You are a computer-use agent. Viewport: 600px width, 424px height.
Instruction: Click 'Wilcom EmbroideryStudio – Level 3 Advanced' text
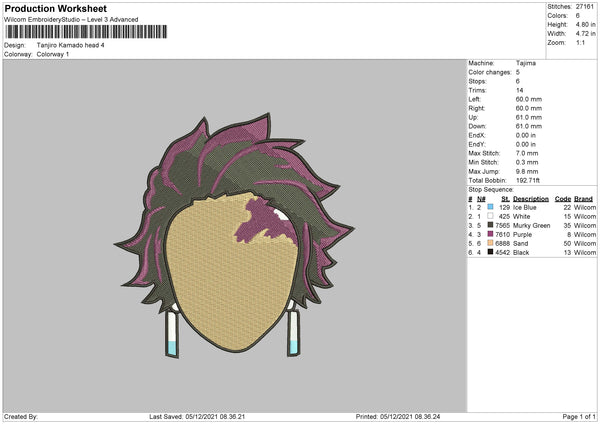tap(71, 20)
